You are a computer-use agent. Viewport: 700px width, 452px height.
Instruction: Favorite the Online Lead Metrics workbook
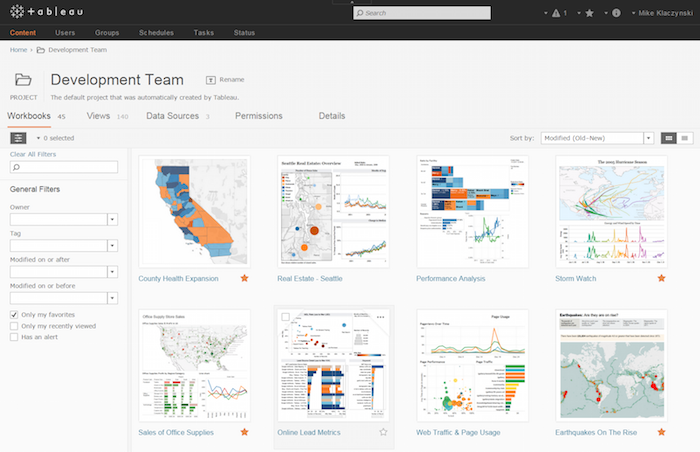383,432
